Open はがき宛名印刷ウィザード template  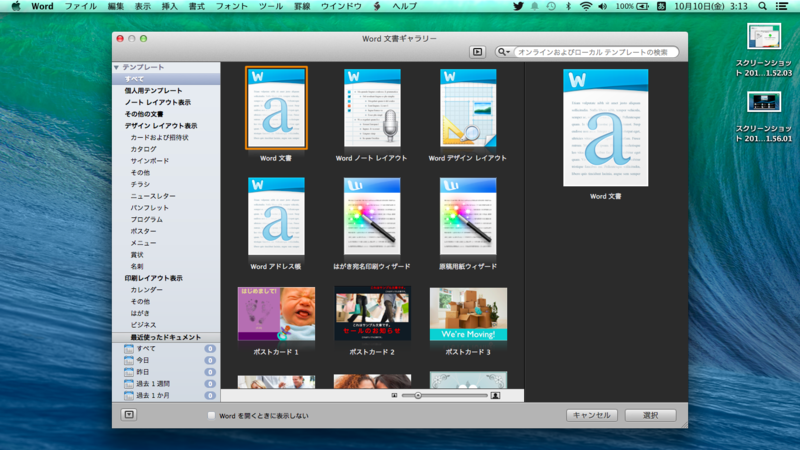click(372, 216)
